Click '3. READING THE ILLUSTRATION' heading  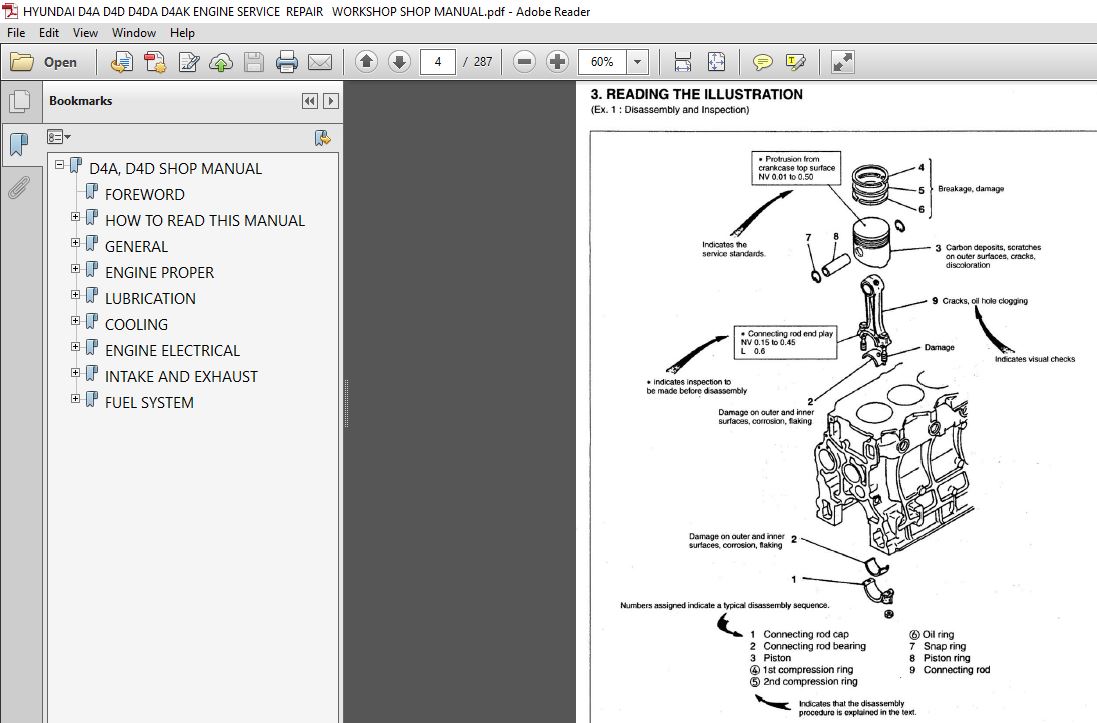tap(697, 94)
